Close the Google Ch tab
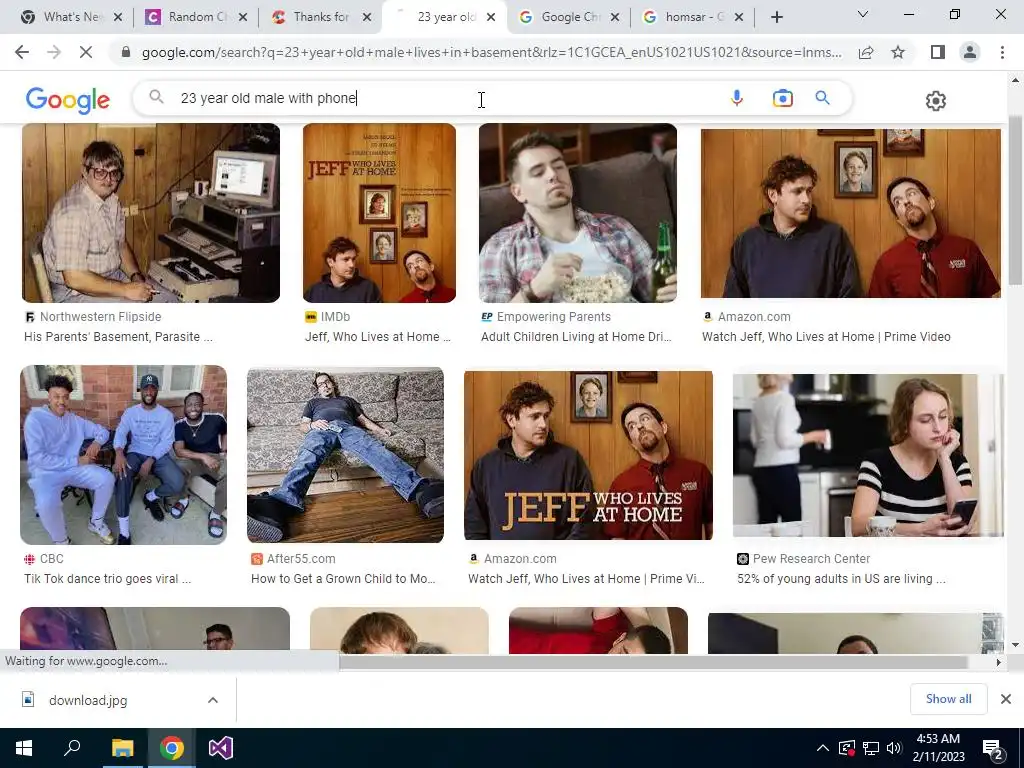 [x=615, y=17]
